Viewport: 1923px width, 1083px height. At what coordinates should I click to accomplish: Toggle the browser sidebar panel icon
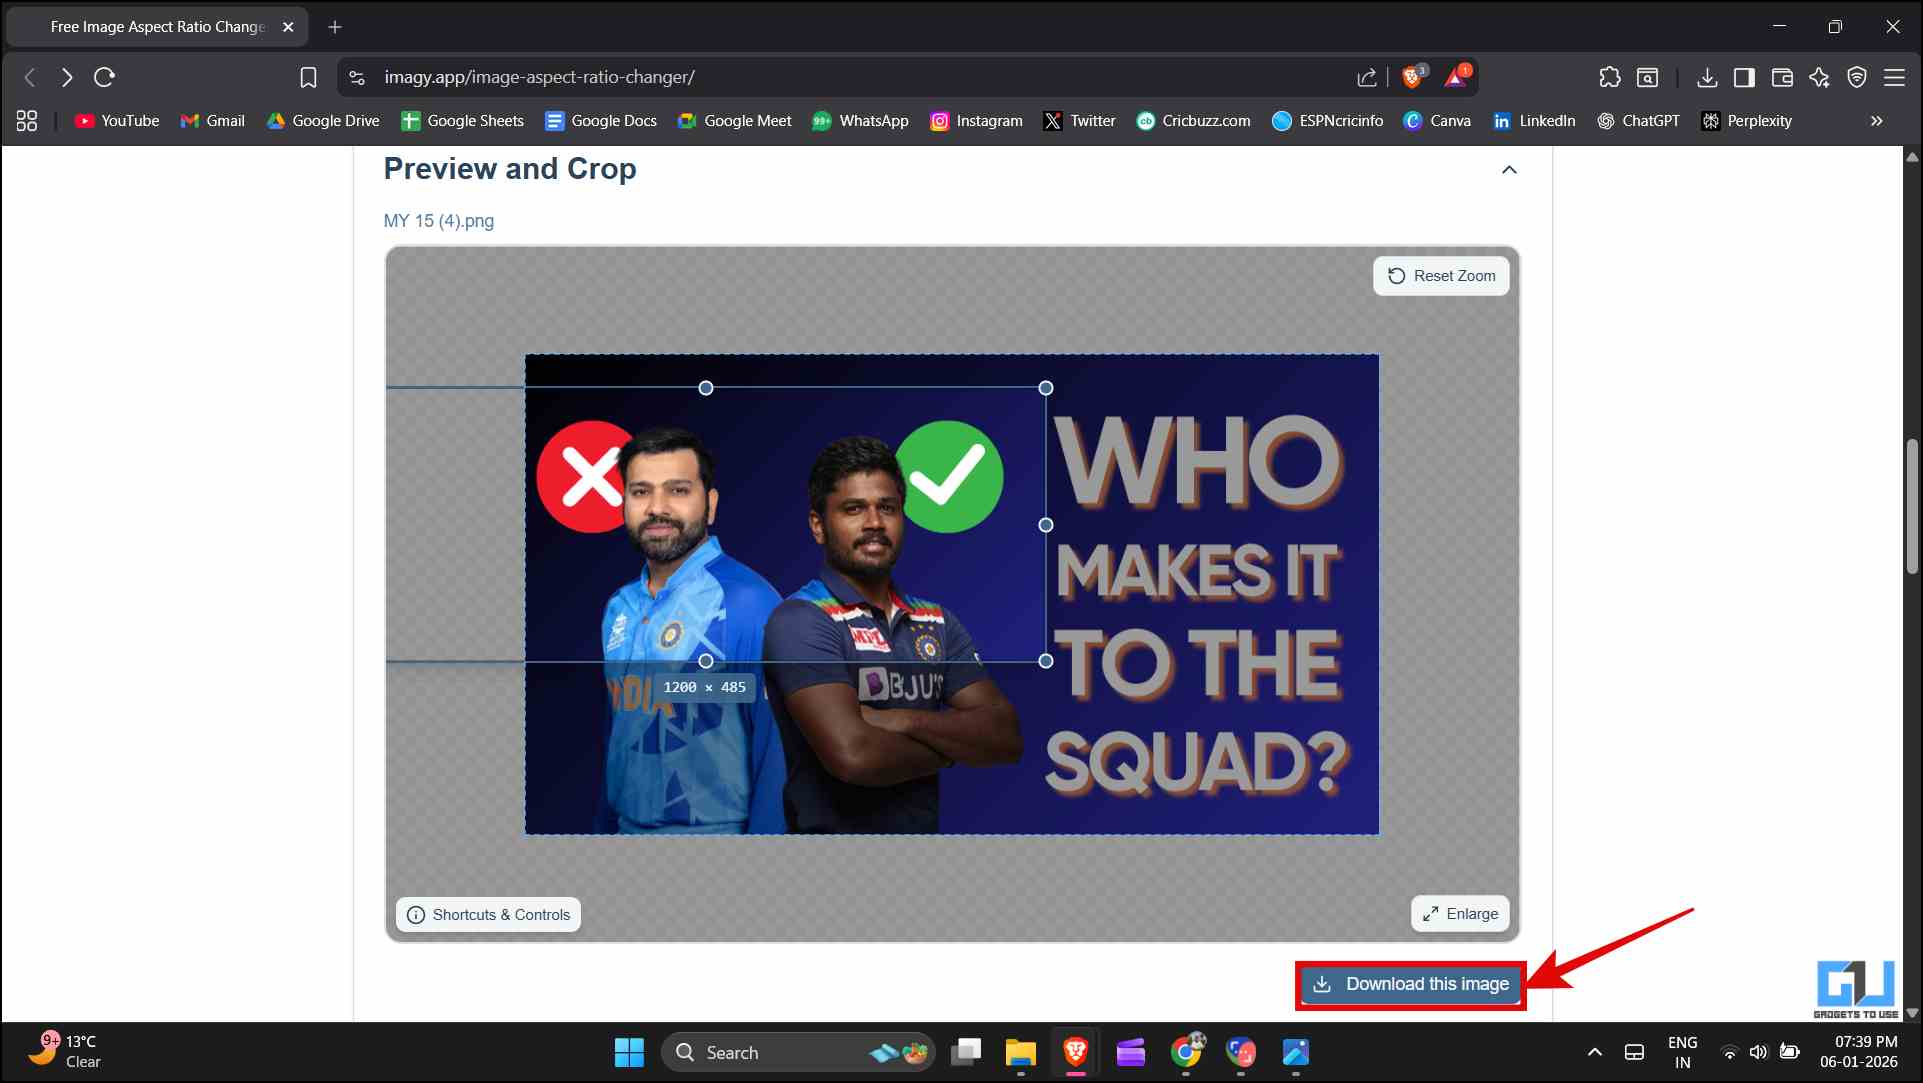[x=1744, y=77]
